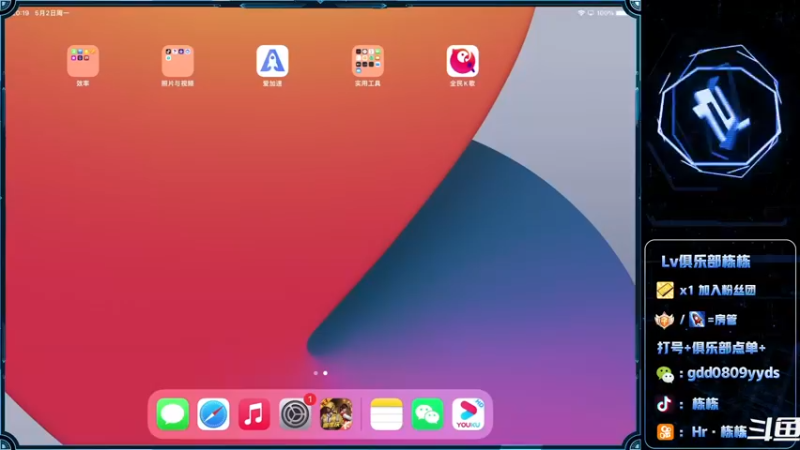The height and width of the screenshot is (450, 800).
Task: Open the 实用工具 folder
Action: coord(367,61)
